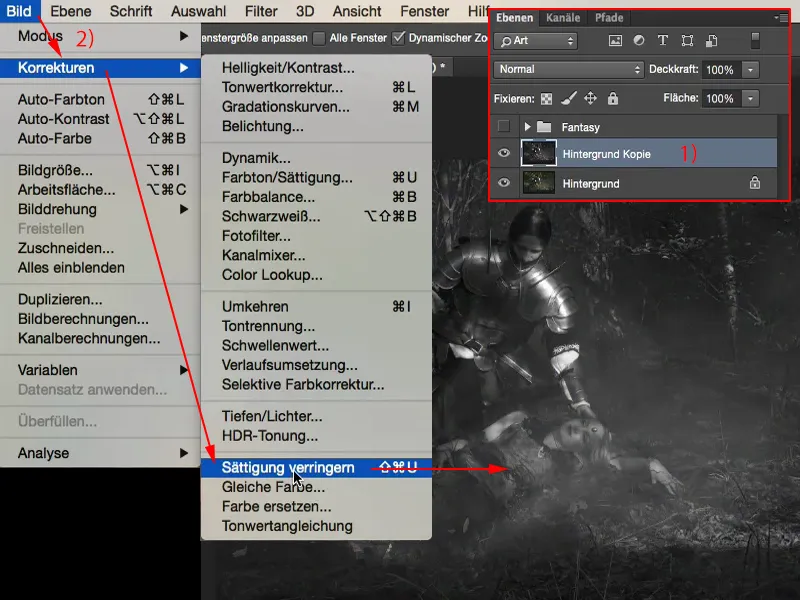Open the Normal blend mode dropdown
The width and height of the screenshot is (800, 600).
tap(568, 69)
